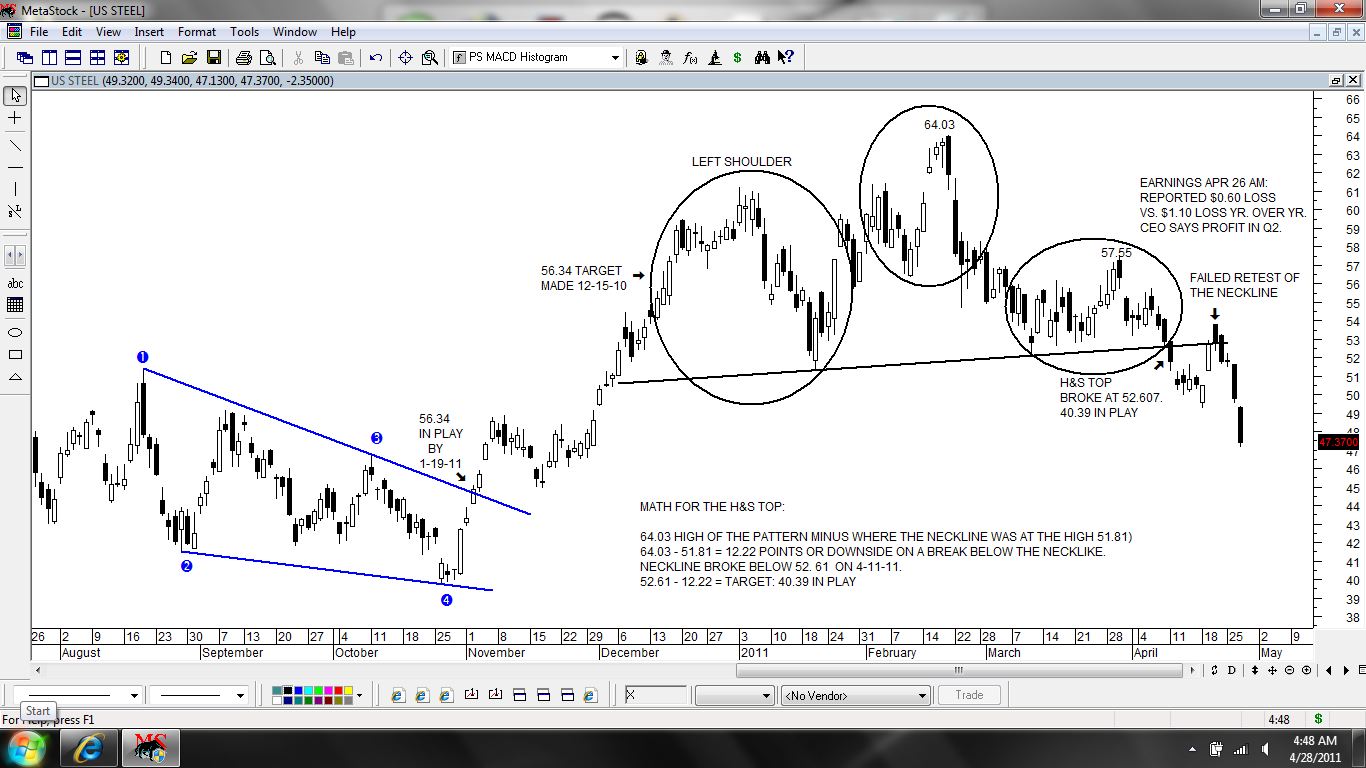Select the Rectangle drawing tool
The height and width of the screenshot is (768, 1366).
14,353
